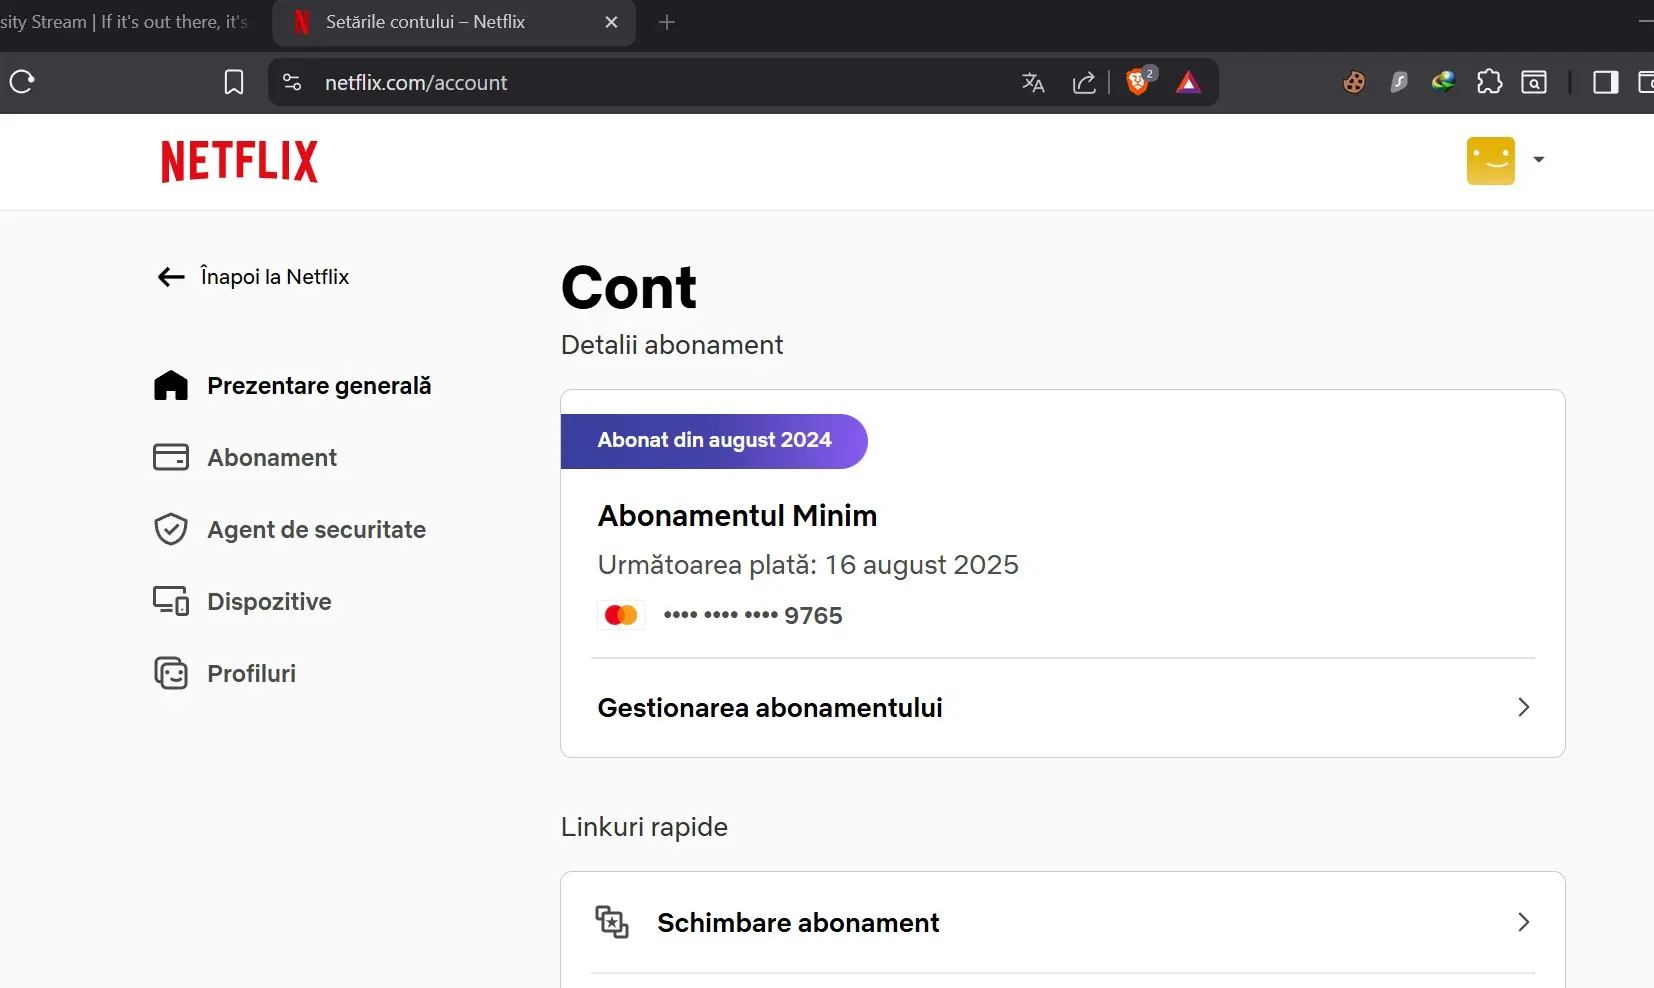
Task: Reload the page with browser refresh
Action: (x=22, y=82)
